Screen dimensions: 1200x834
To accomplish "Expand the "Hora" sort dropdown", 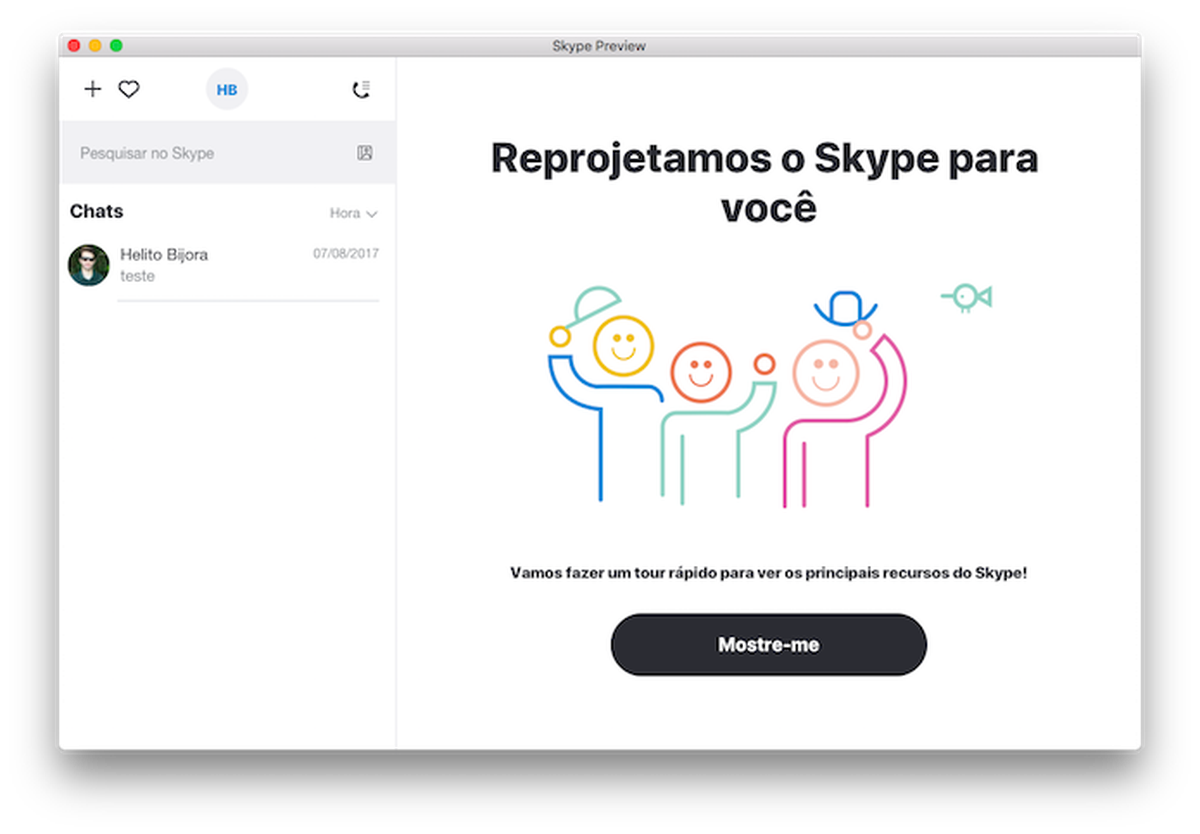I will tap(345, 213).
